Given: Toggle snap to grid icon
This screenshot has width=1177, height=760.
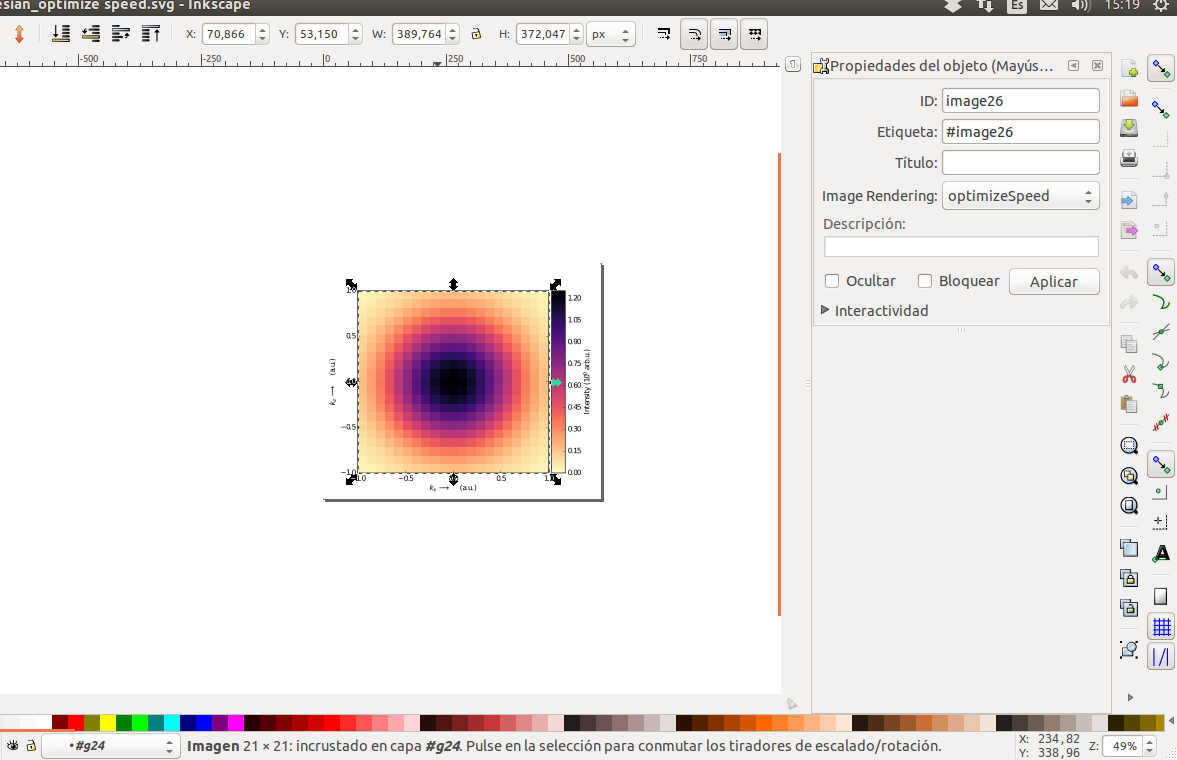Looking at the screenshot, I should pyautogui.click(x=1161, y=627).
